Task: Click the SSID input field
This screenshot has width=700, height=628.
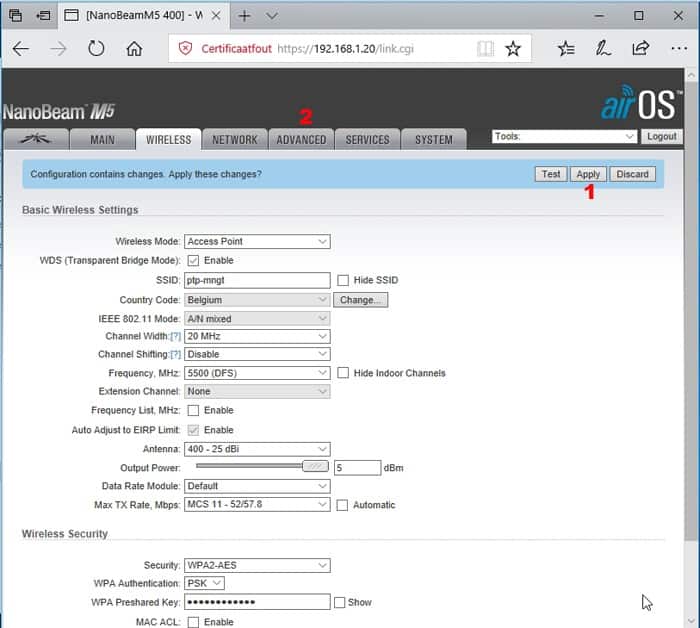Action: pyautogui.click(x=257, y=280)
